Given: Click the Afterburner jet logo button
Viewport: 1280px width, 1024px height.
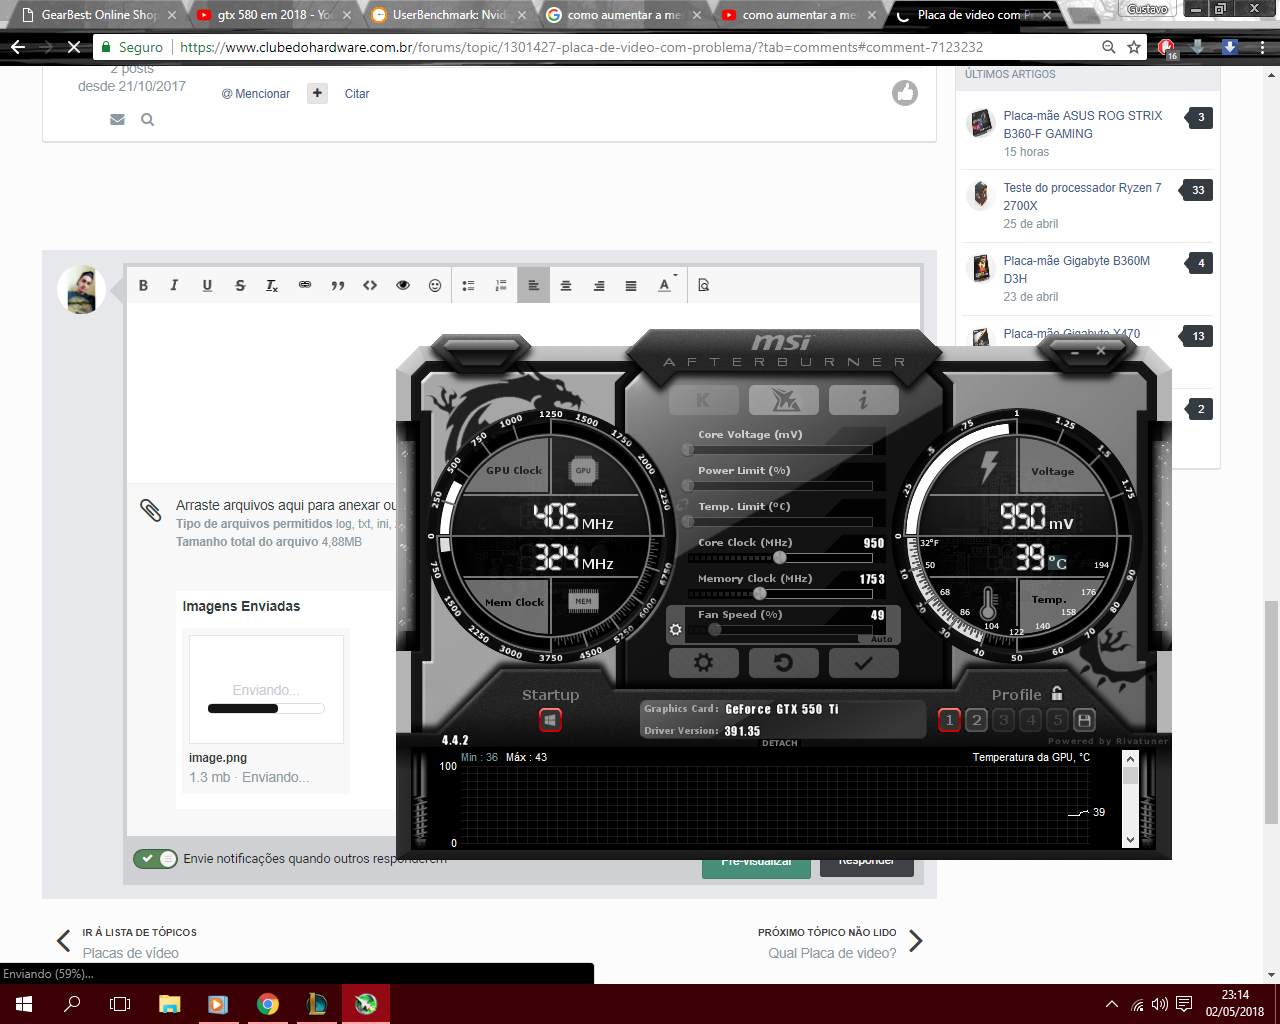Looking at the screenshot, I should point(784,400).
